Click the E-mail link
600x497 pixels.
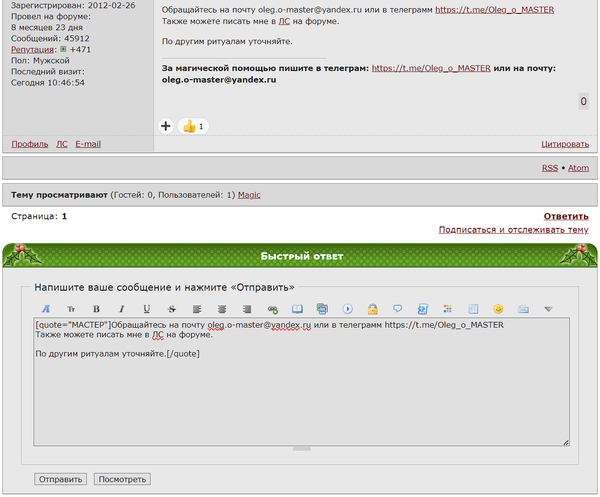point(88,144)
